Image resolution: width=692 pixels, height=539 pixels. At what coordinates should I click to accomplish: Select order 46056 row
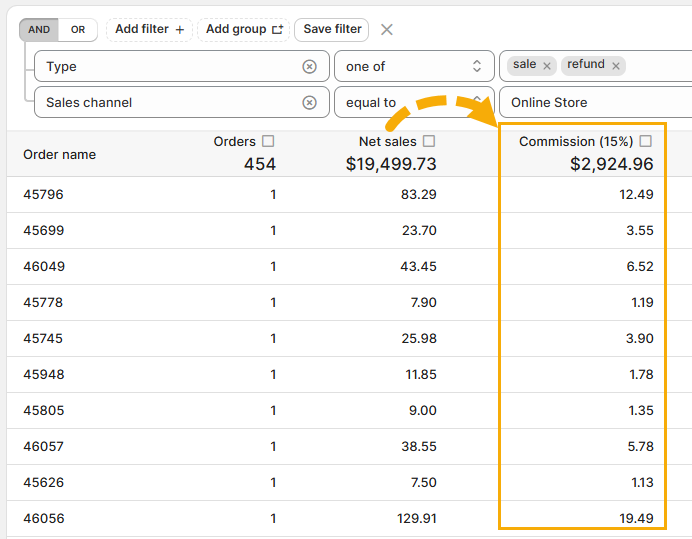tap(43, 519)
